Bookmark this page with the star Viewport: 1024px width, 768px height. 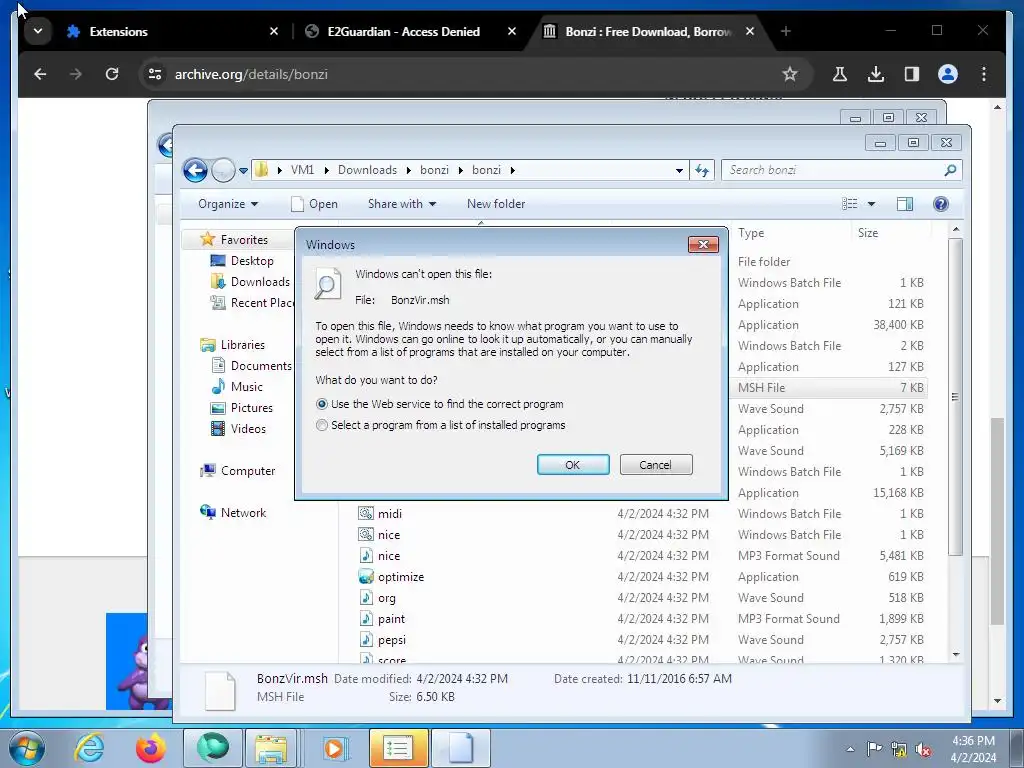click(x=790, y=74)
